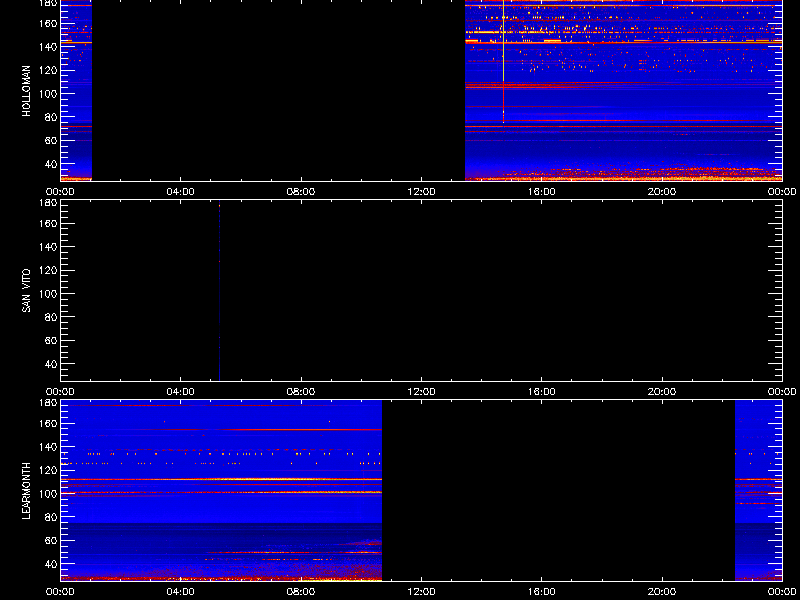The height and width of the screenshot is (600, 800).
Task: Select the 140 frequency label on Learmonth axis
Action: [x=47, y=447]
